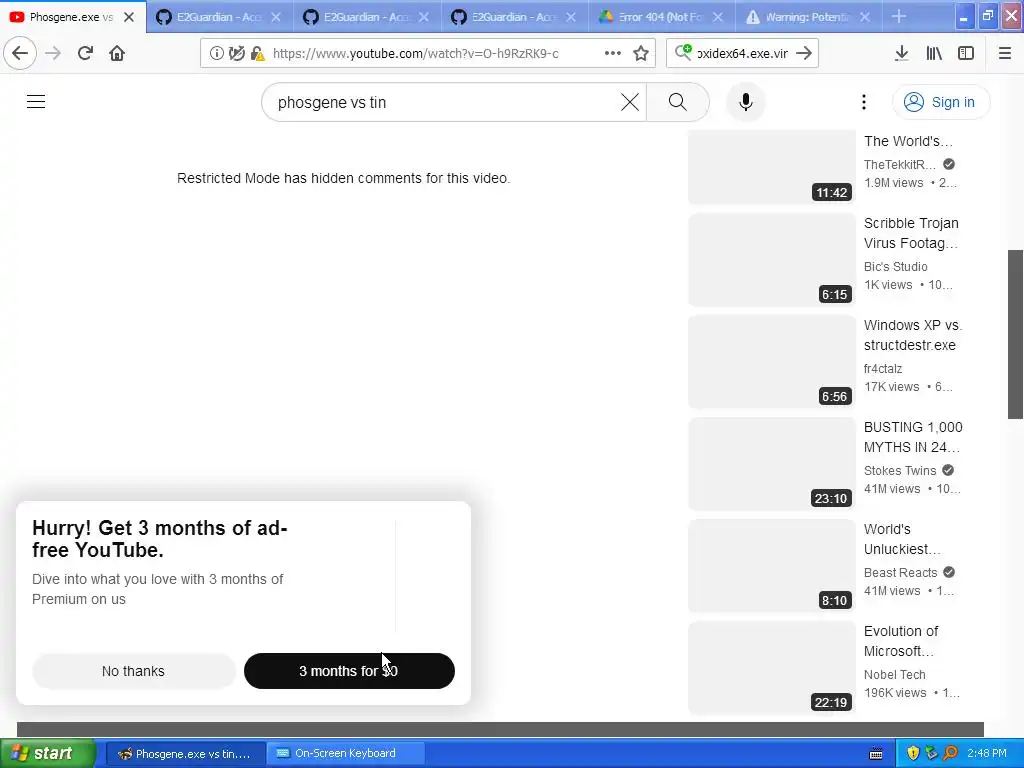Open Nobel Tech channel name
The height and width of the screenshot is (768, 1024).
point(895,674)
